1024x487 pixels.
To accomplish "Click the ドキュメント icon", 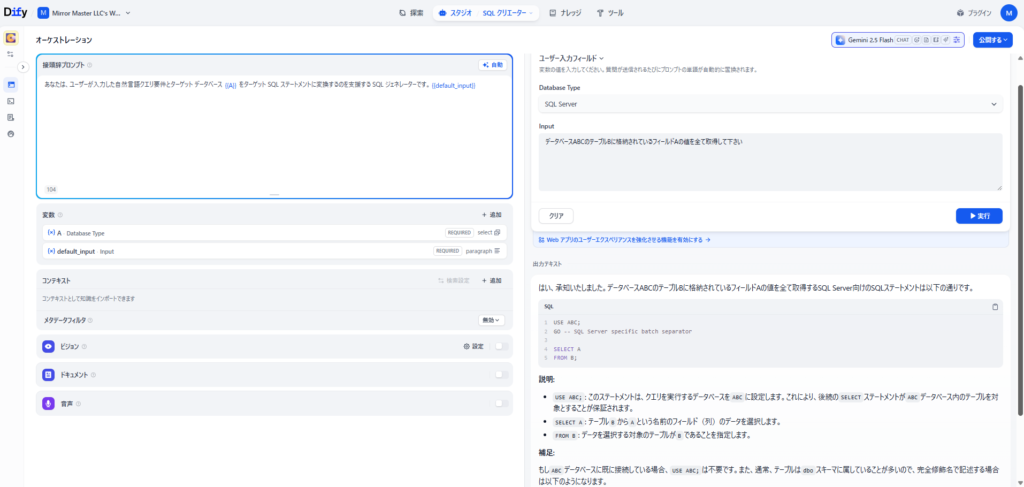I will pos(48,375).
